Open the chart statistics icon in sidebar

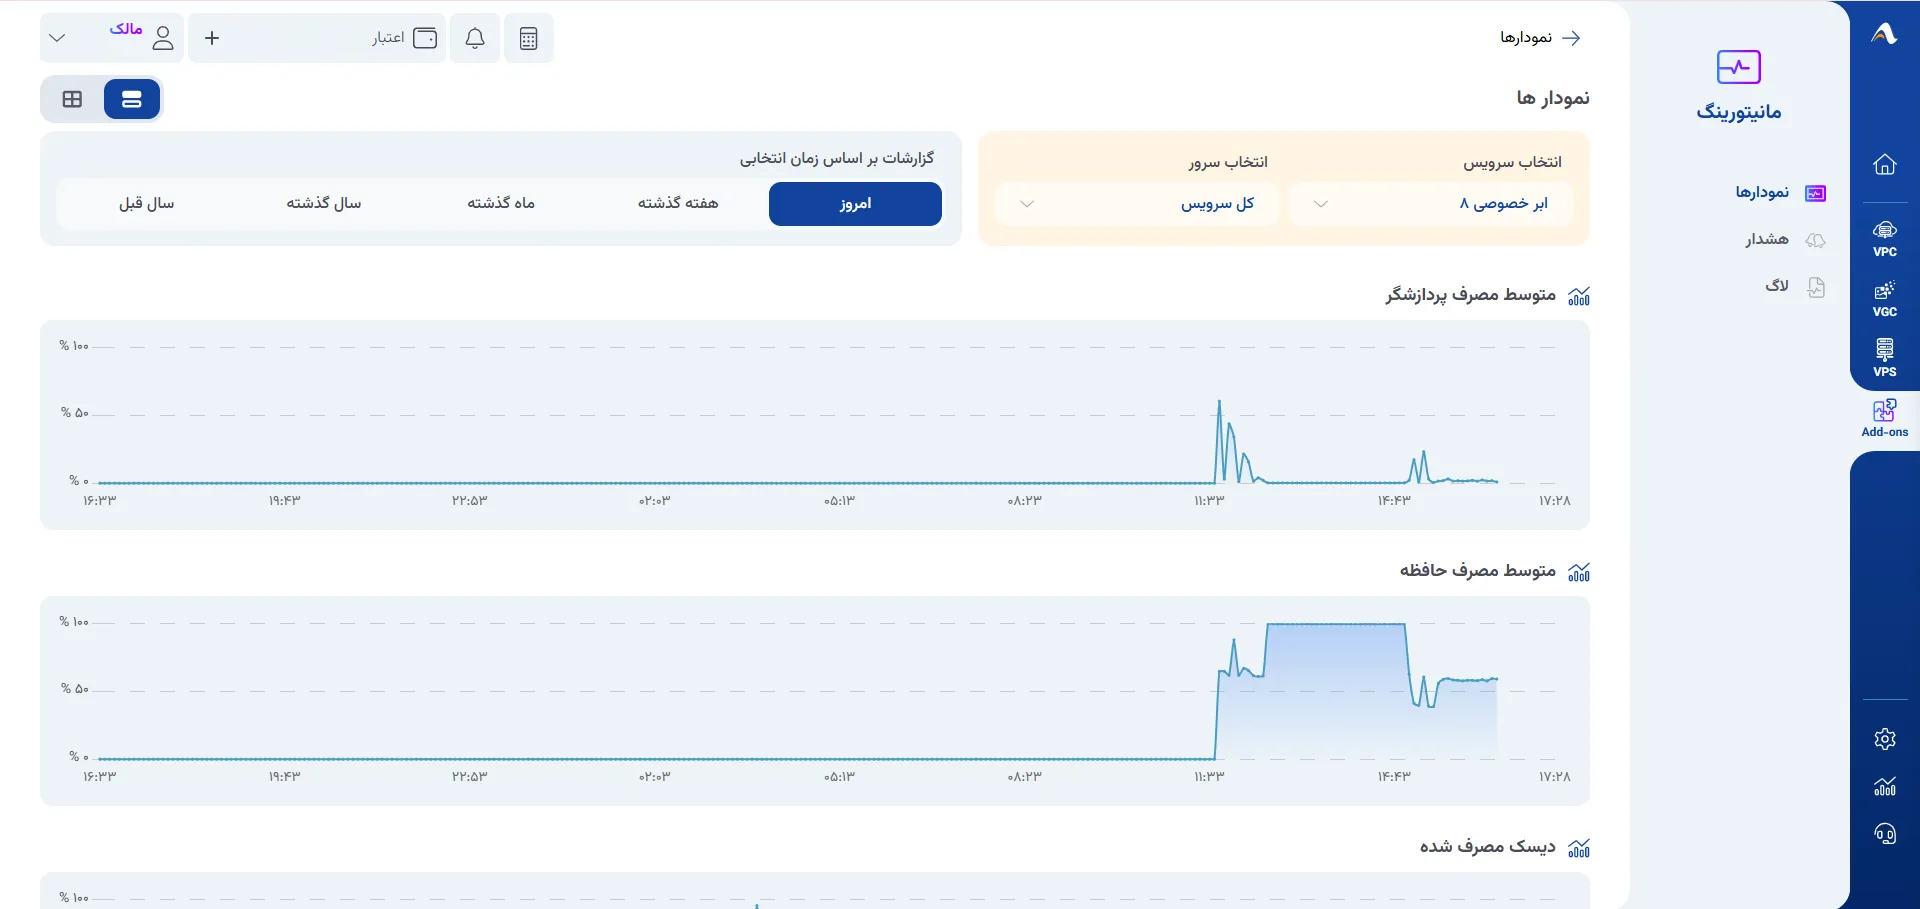(x=1885, y=786)
